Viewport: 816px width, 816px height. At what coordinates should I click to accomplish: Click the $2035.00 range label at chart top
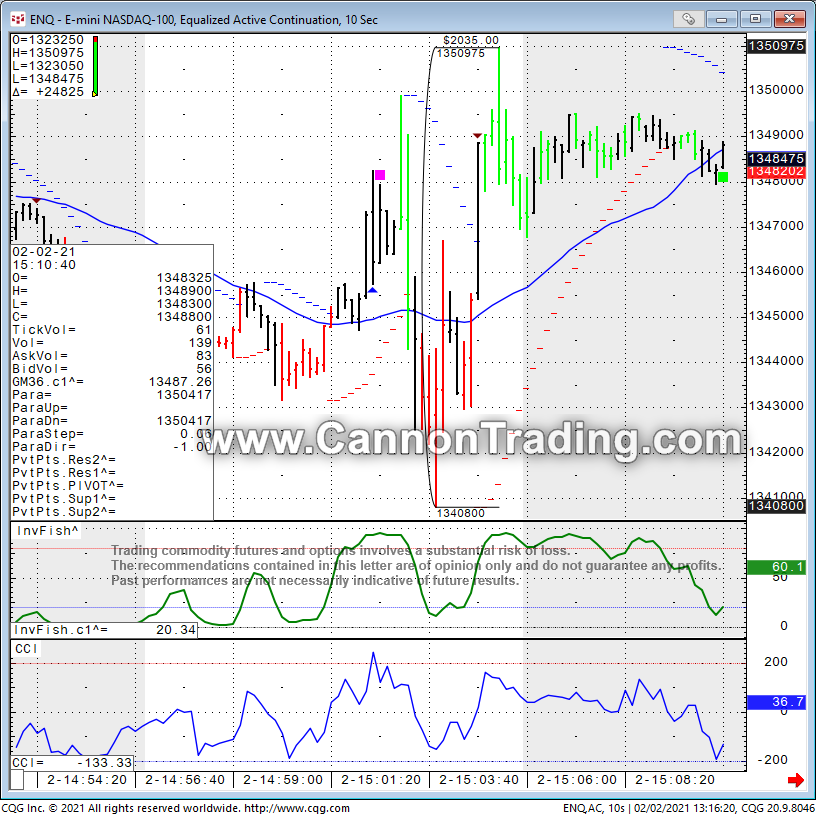470,40
